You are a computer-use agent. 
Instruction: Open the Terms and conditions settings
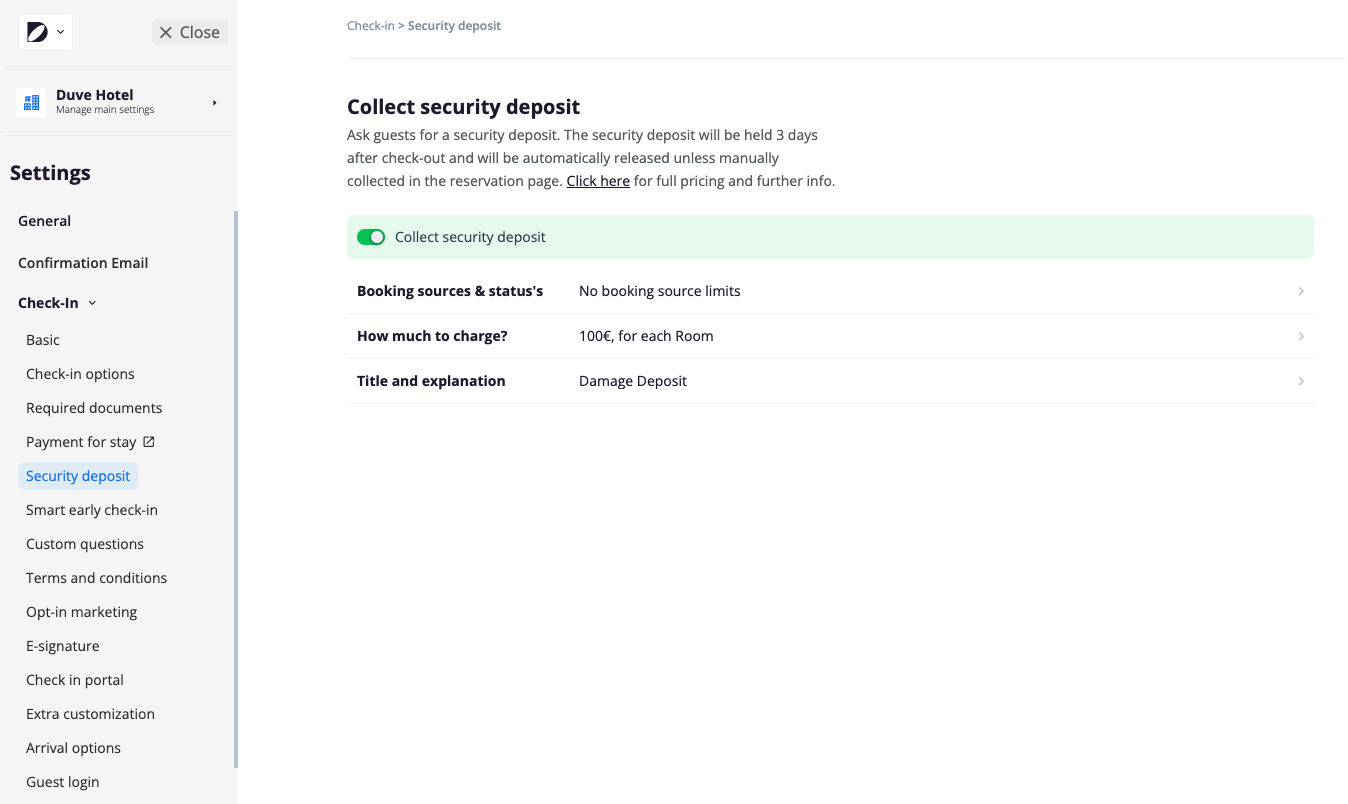pyautogui.click(x=96, y=578)
